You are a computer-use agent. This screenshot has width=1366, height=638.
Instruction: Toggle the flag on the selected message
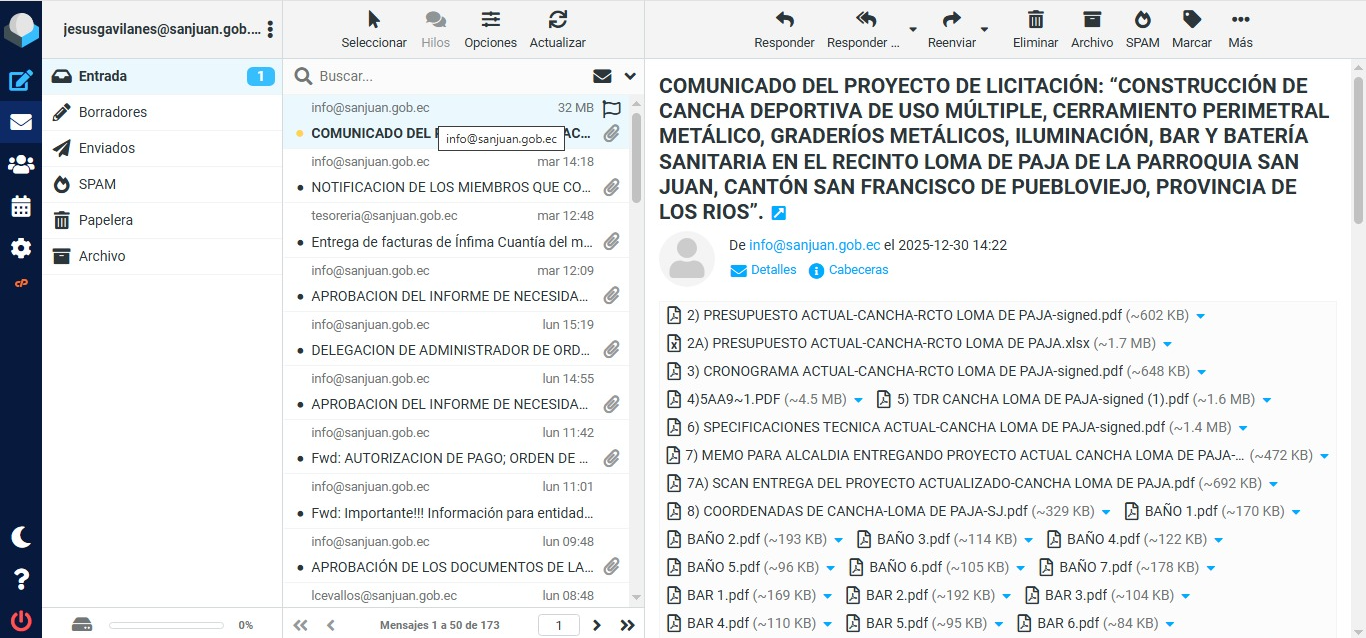pyautogui.click(x=612, y=108)
